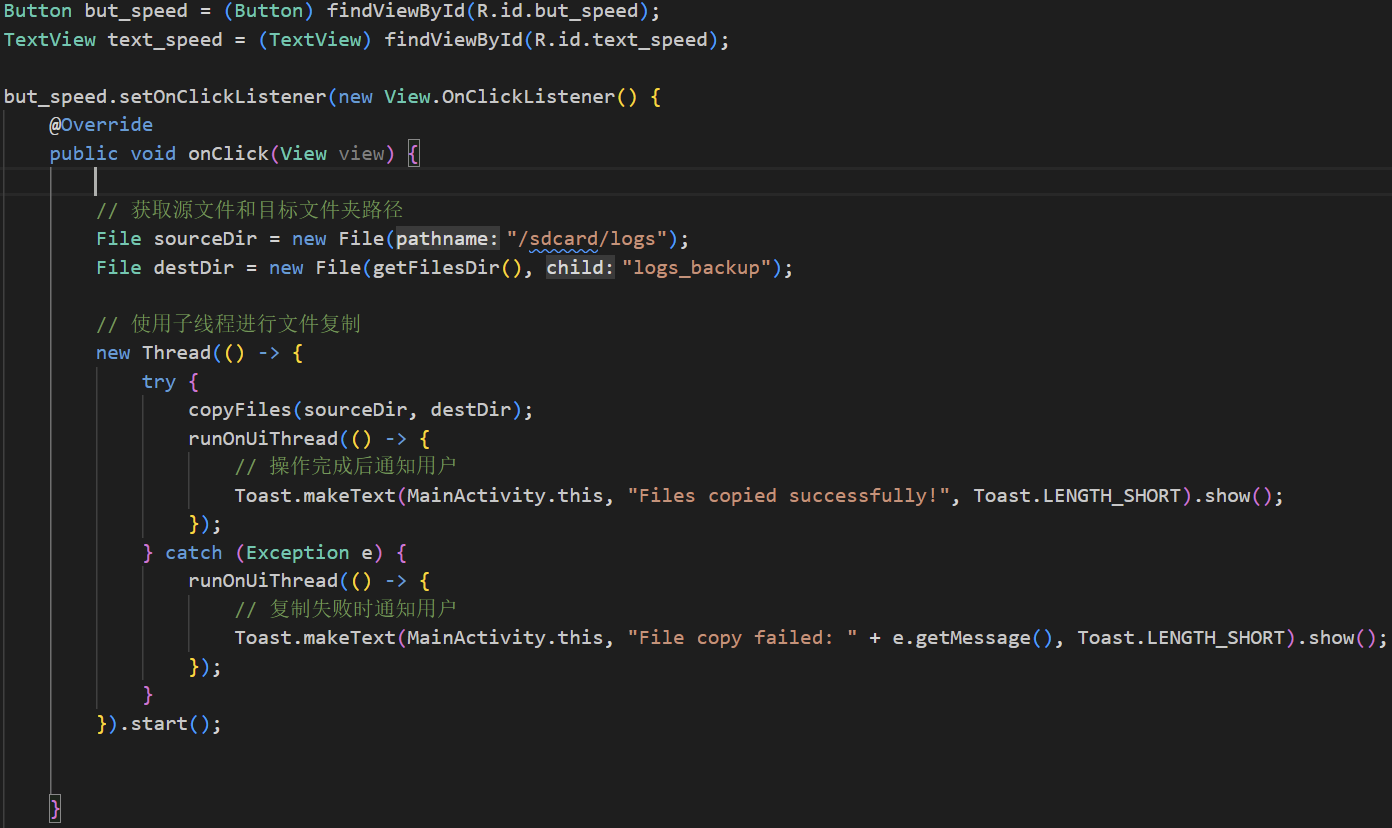The width and height of the screenshot is (1392, 828).
Task: Click sourceDir in the File sourceDir declaration
Action: tap(206, 239)
